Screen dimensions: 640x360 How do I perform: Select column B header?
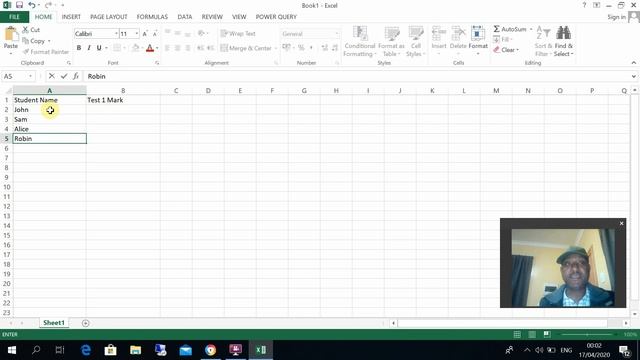tap(123, 91)
